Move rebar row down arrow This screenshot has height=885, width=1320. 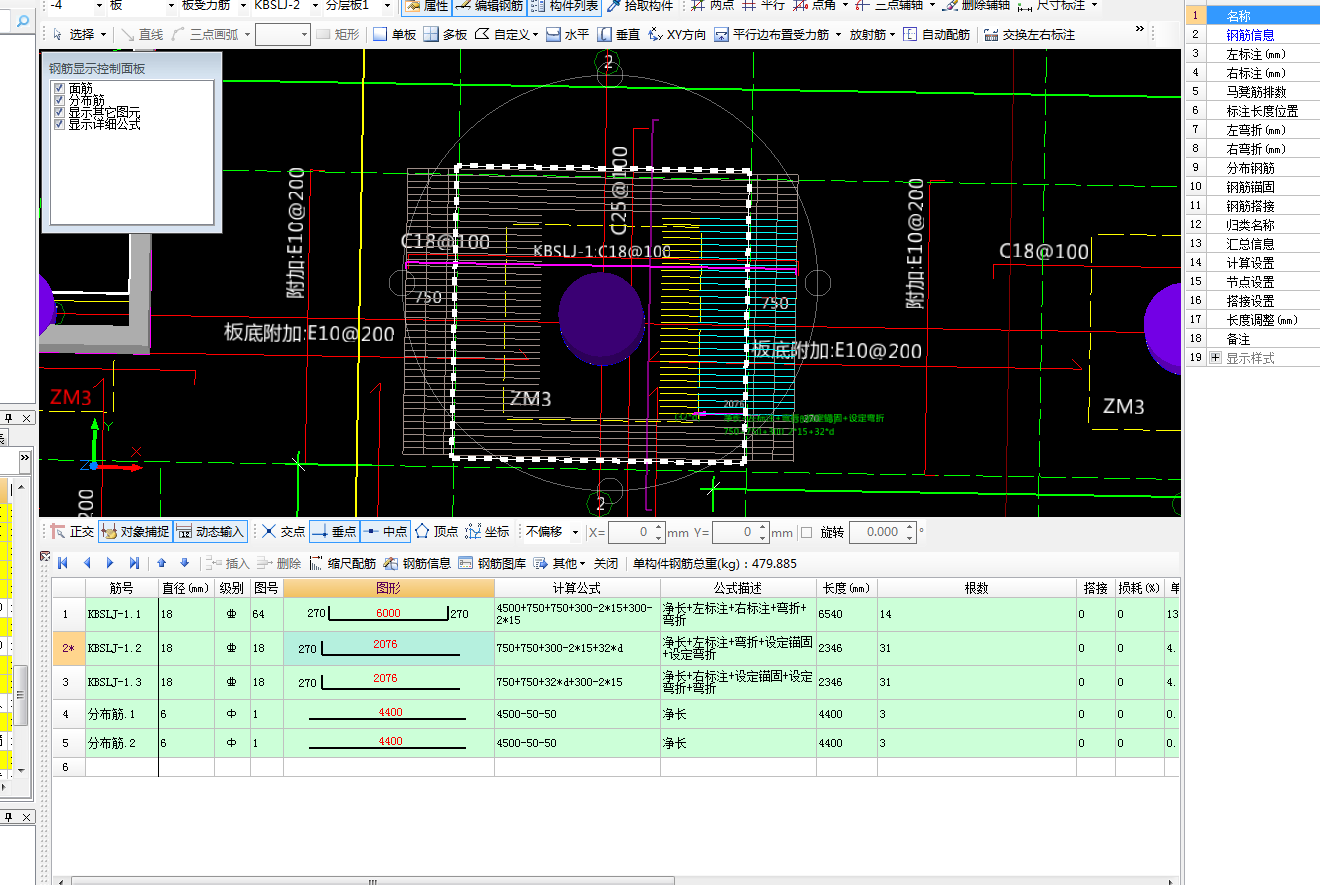click(x=184, y=563)
